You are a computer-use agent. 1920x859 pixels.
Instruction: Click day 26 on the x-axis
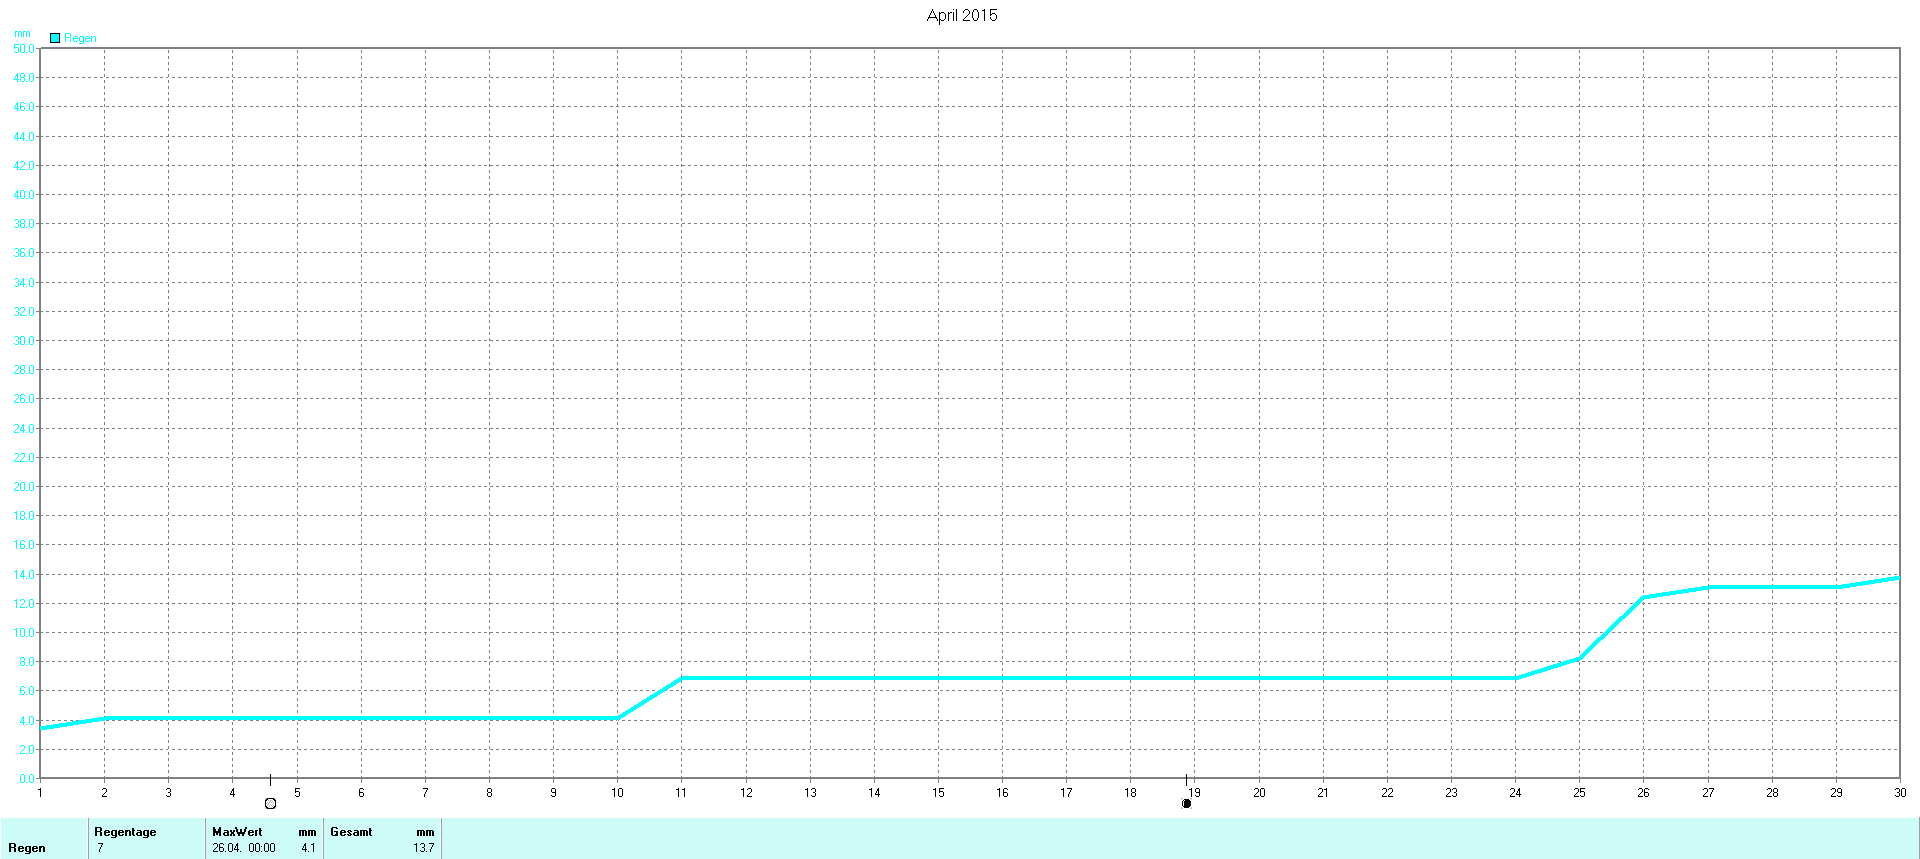[1643, 792]
